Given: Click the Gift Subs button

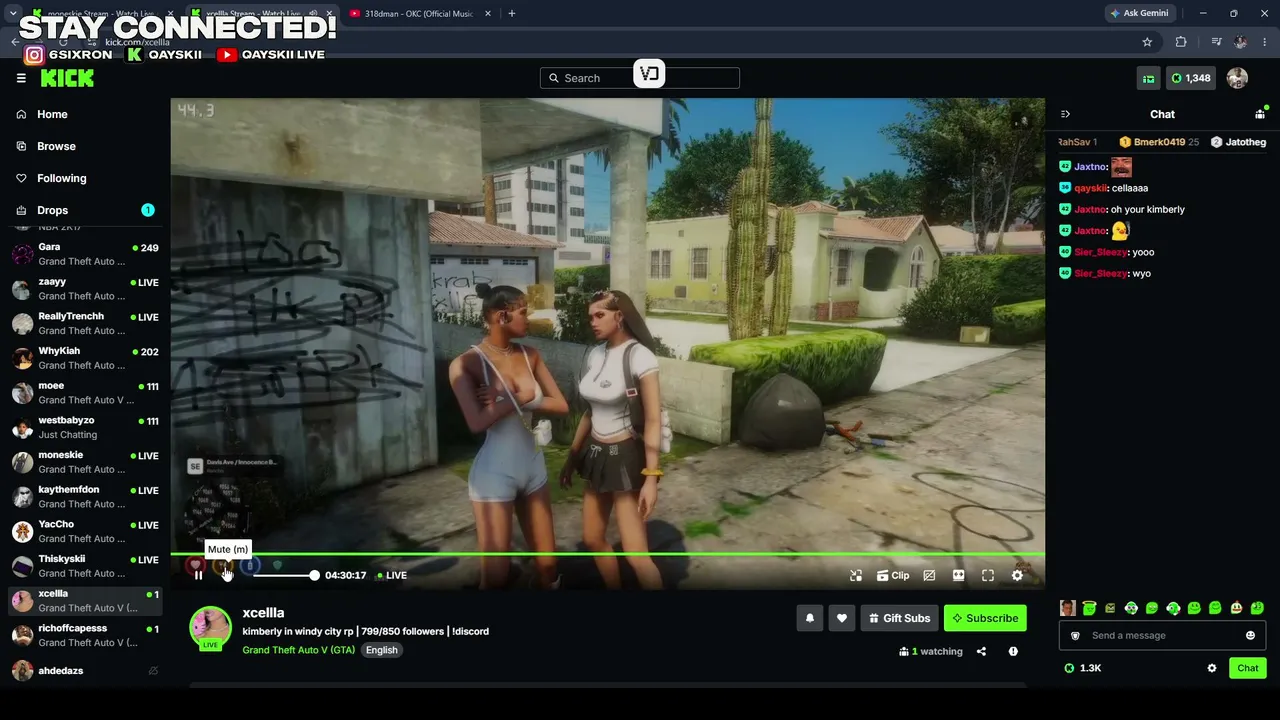Looking at the screenshot, I should click(900, 618).
